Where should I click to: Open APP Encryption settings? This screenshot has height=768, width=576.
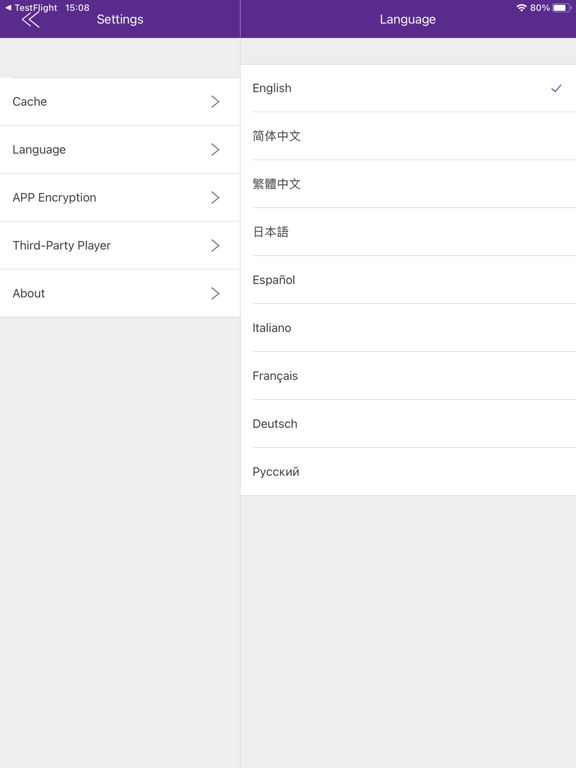click(x=120, y=197)
